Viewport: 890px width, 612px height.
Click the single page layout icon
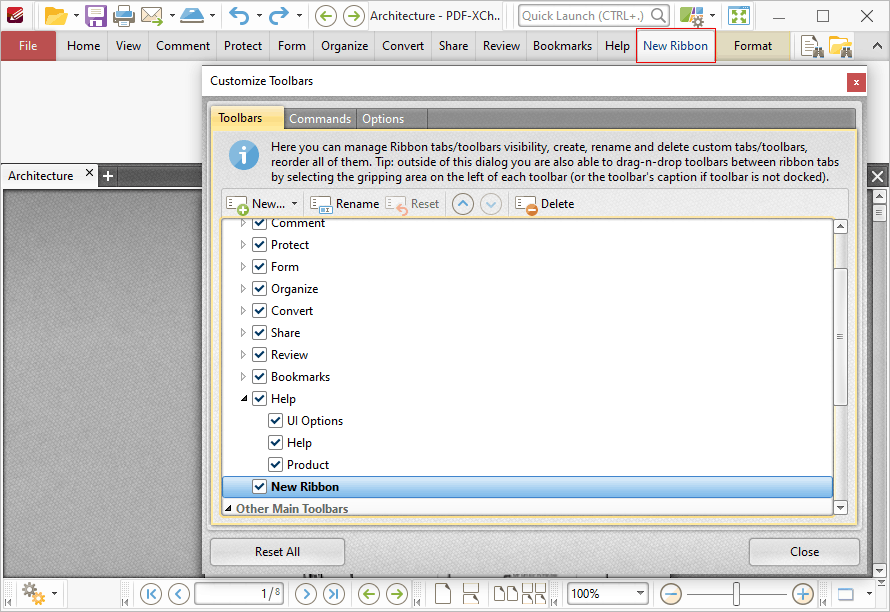point(443,594)
